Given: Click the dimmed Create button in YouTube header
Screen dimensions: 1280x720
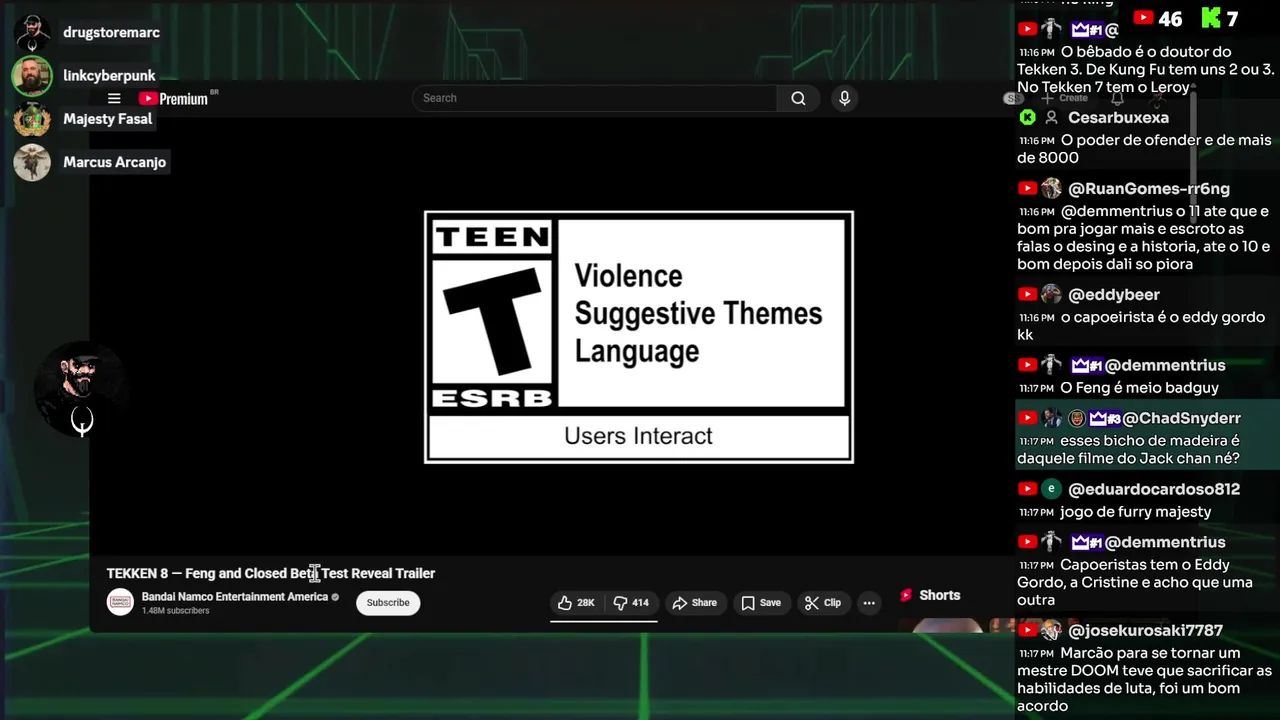Looking at the screenshot, I should click(x=1064, y=98).
